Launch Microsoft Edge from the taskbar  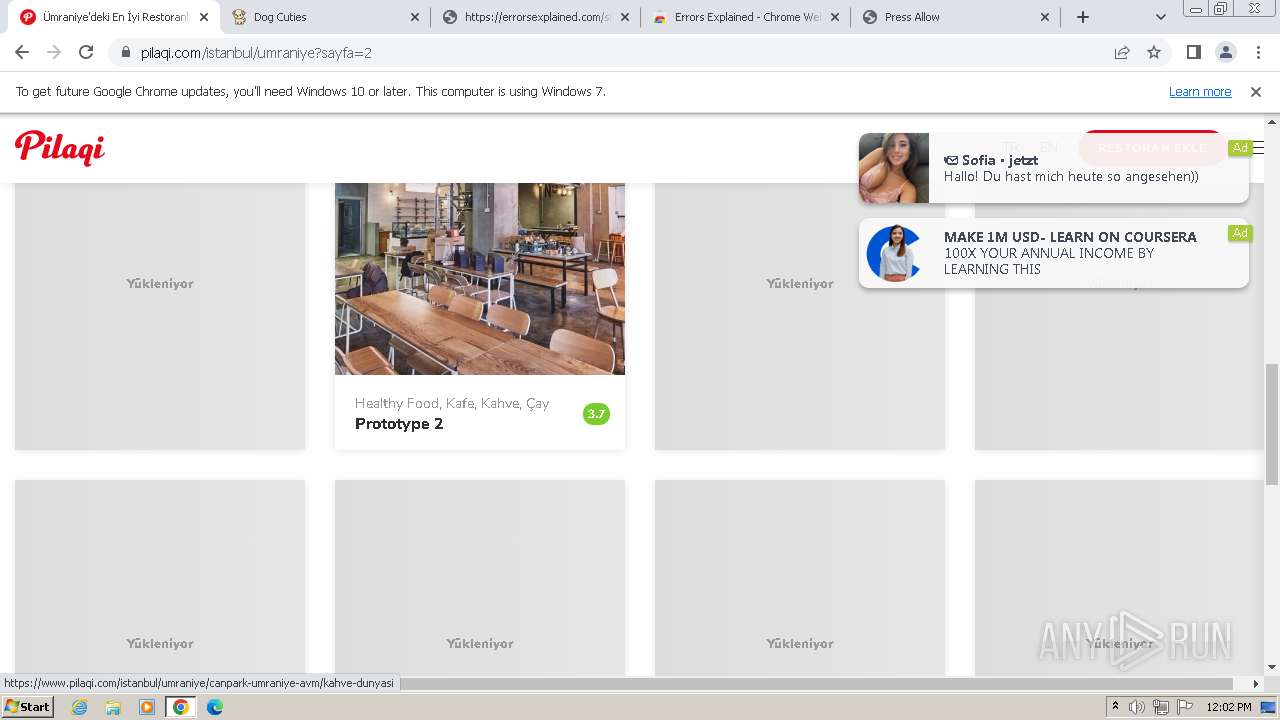coord(215,707)
